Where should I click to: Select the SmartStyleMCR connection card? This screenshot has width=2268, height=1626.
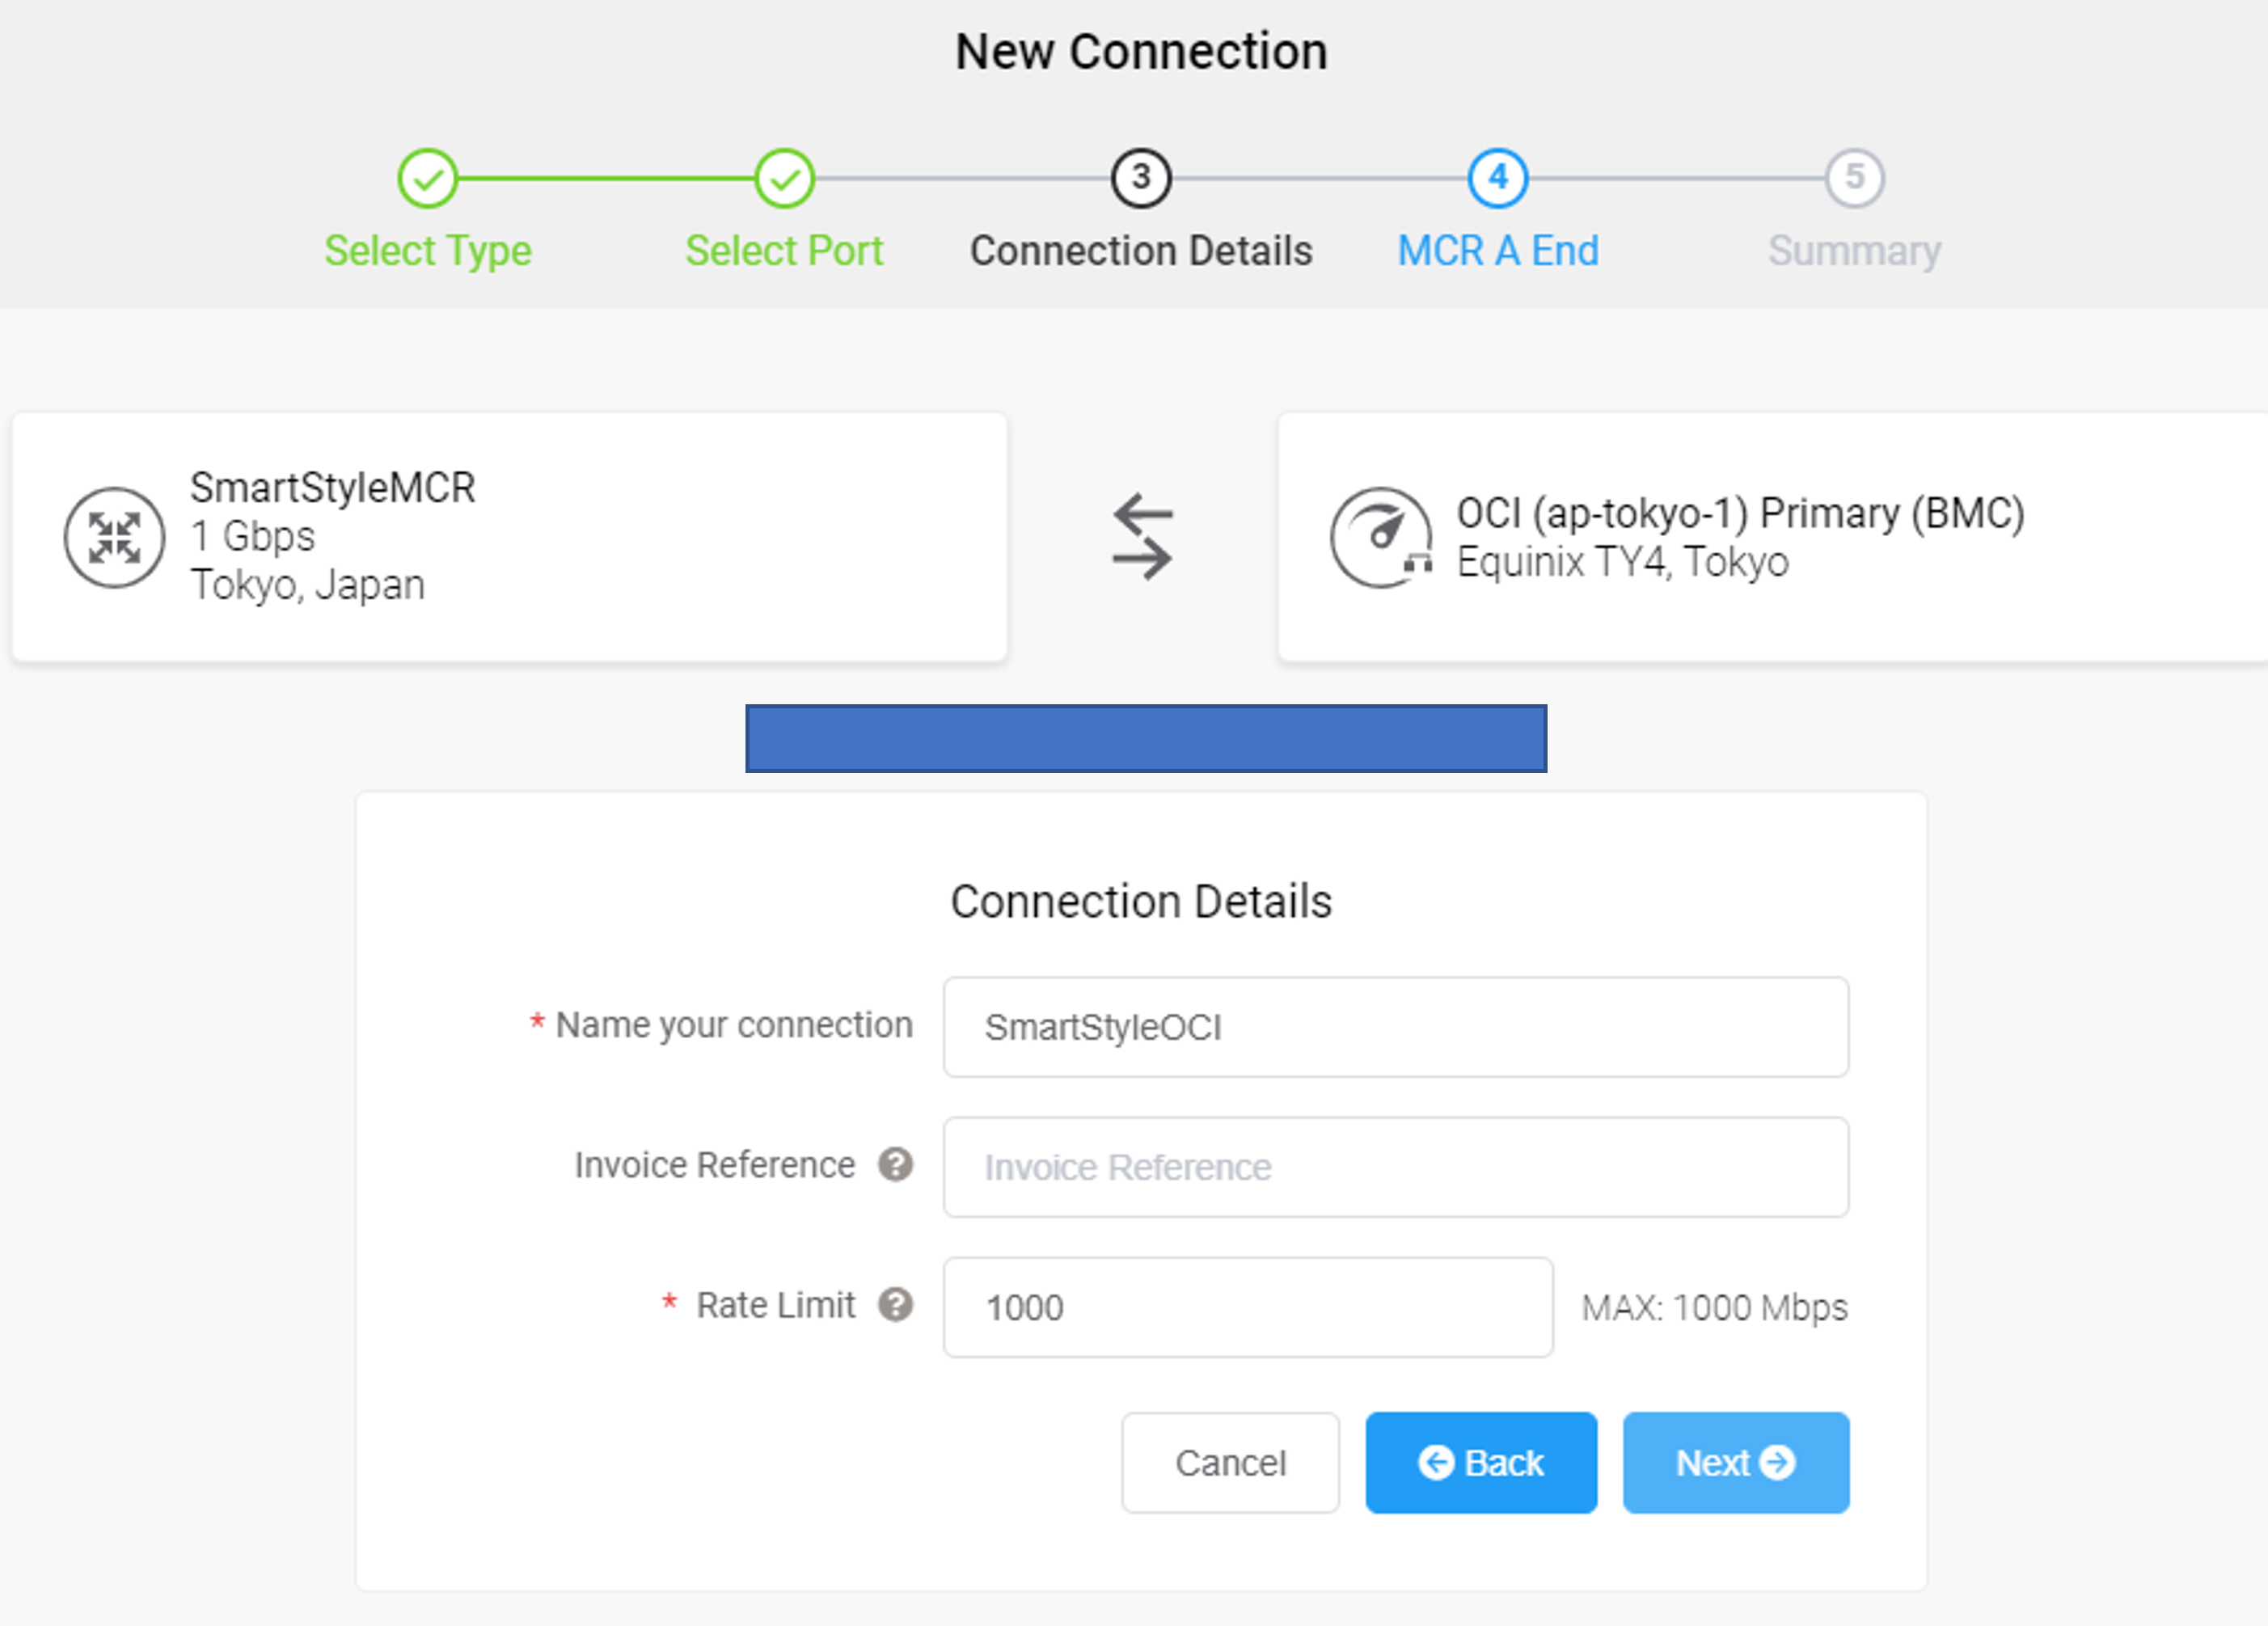point(509,537)
